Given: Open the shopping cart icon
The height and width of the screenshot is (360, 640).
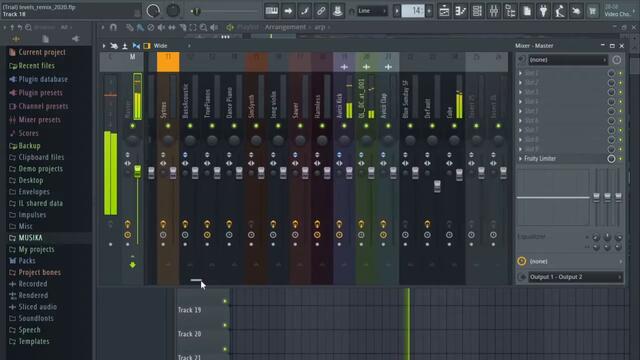Looking at the screenshot, I should (592, 11).
